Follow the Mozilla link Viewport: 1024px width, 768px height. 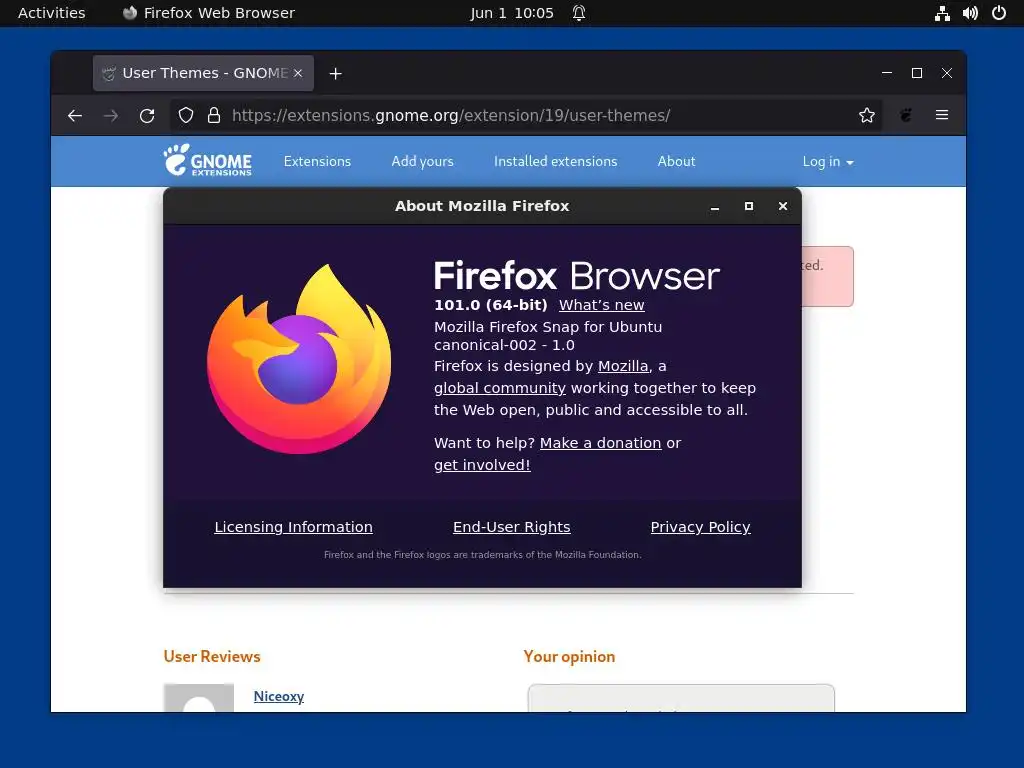click(623, 366)
